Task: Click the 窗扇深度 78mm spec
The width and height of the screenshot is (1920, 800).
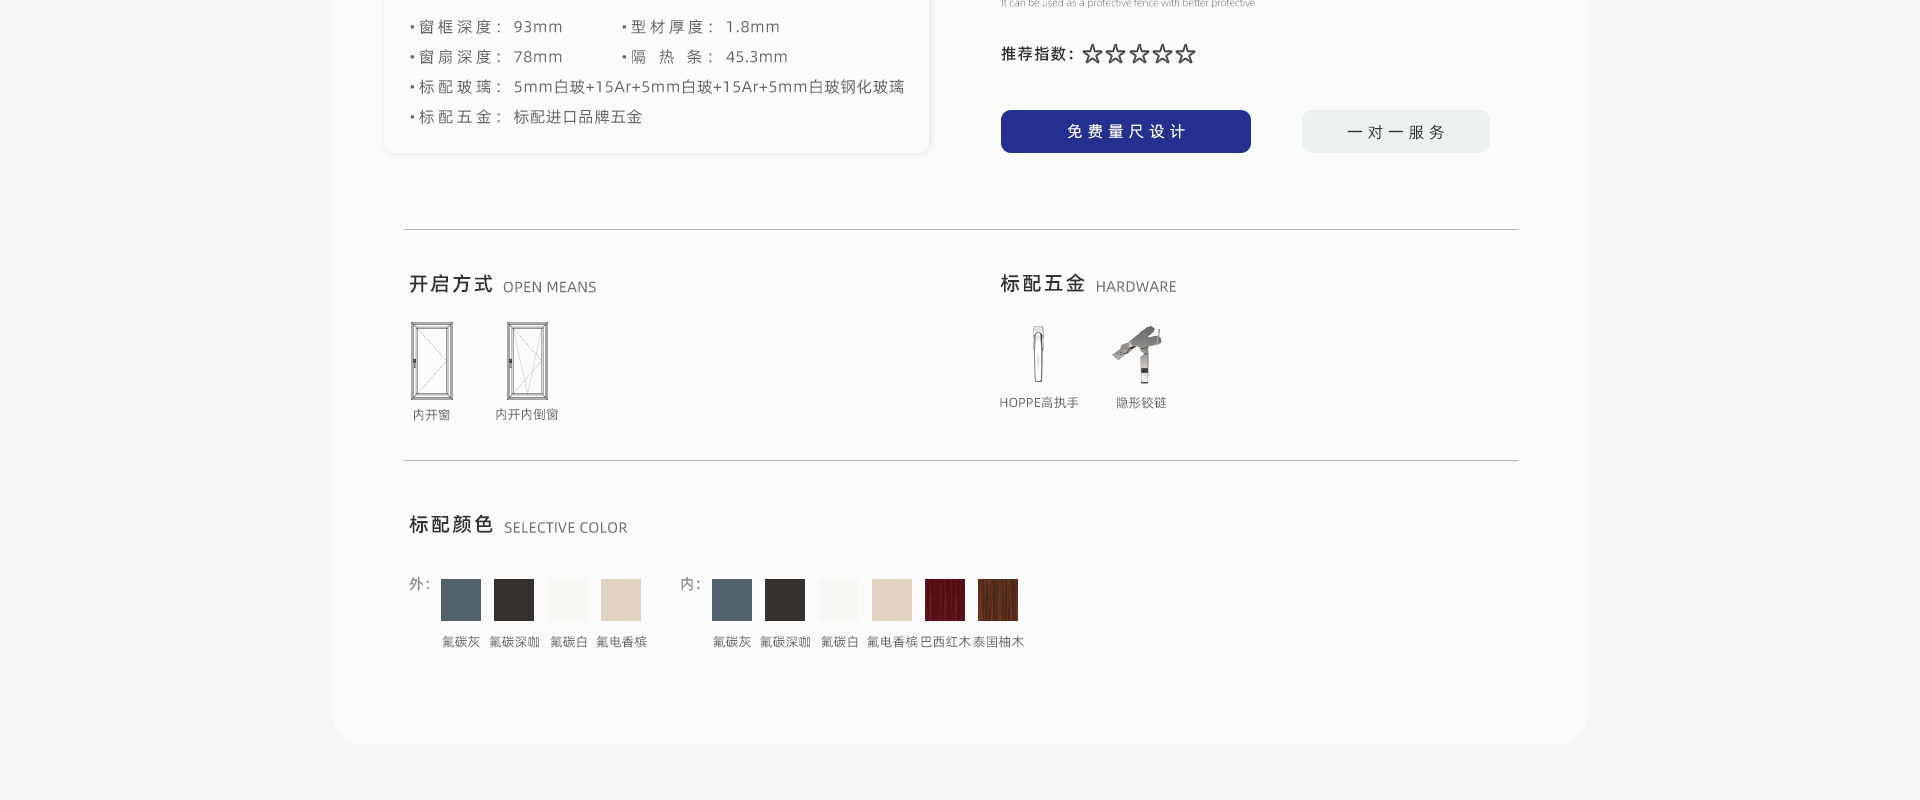Action: tap(486, 57)
